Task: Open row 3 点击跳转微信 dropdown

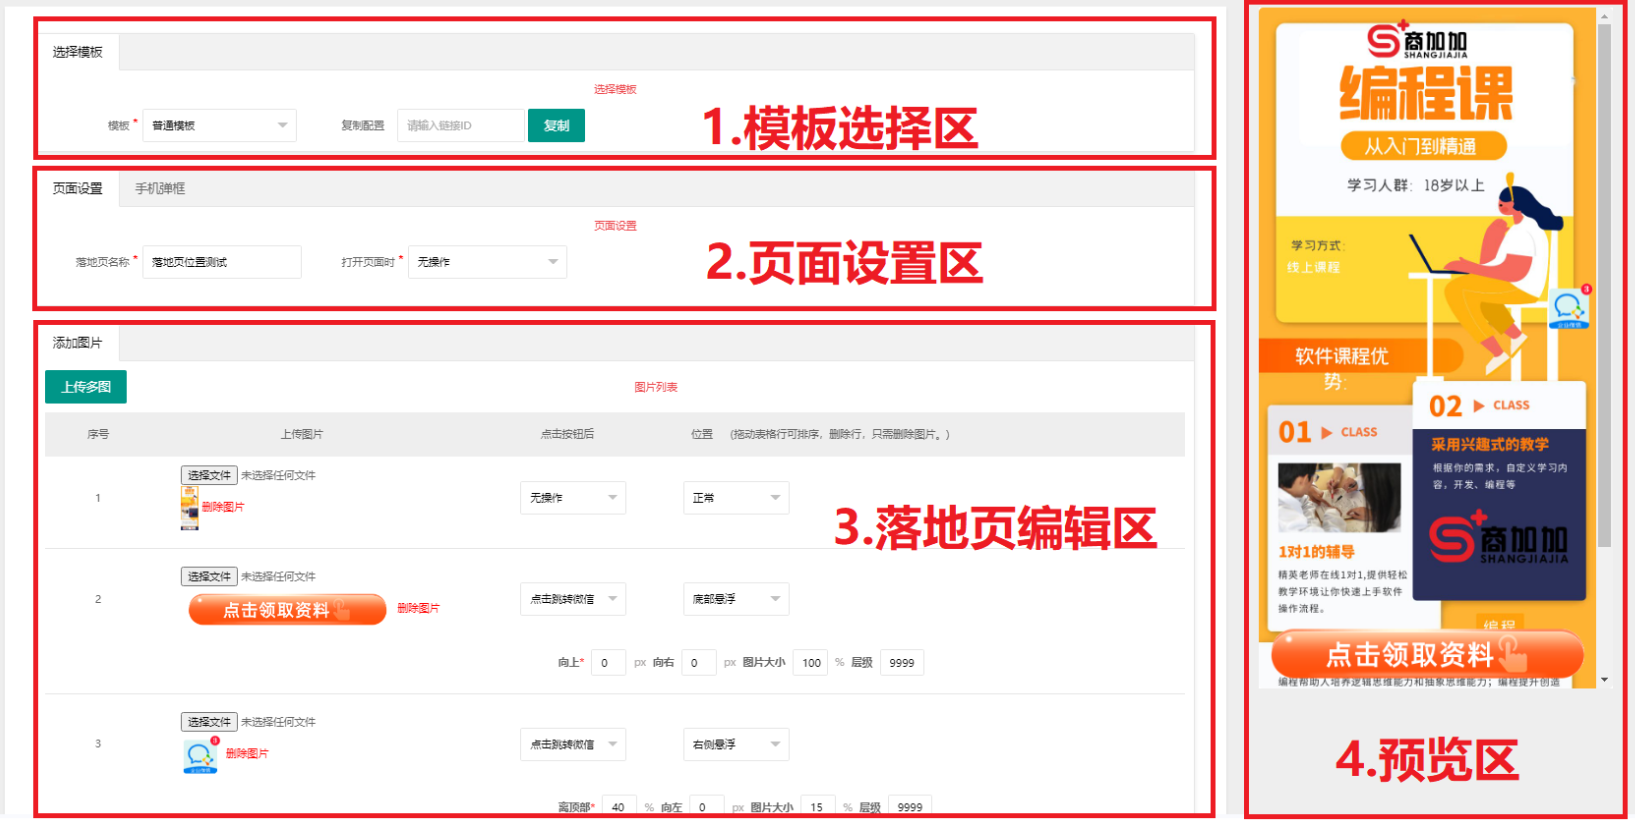Action: click(573, 745)
